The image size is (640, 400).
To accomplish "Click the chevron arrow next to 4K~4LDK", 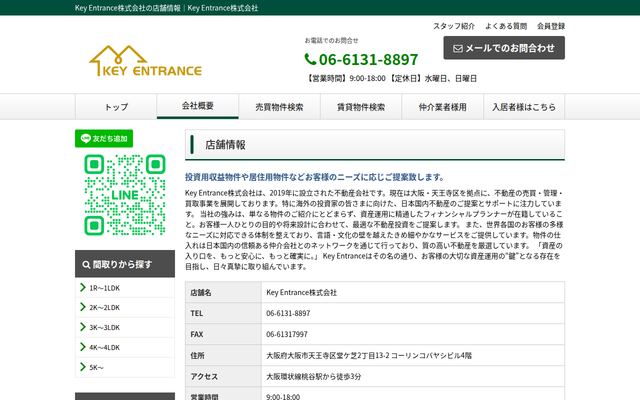I will coord(83,347).
